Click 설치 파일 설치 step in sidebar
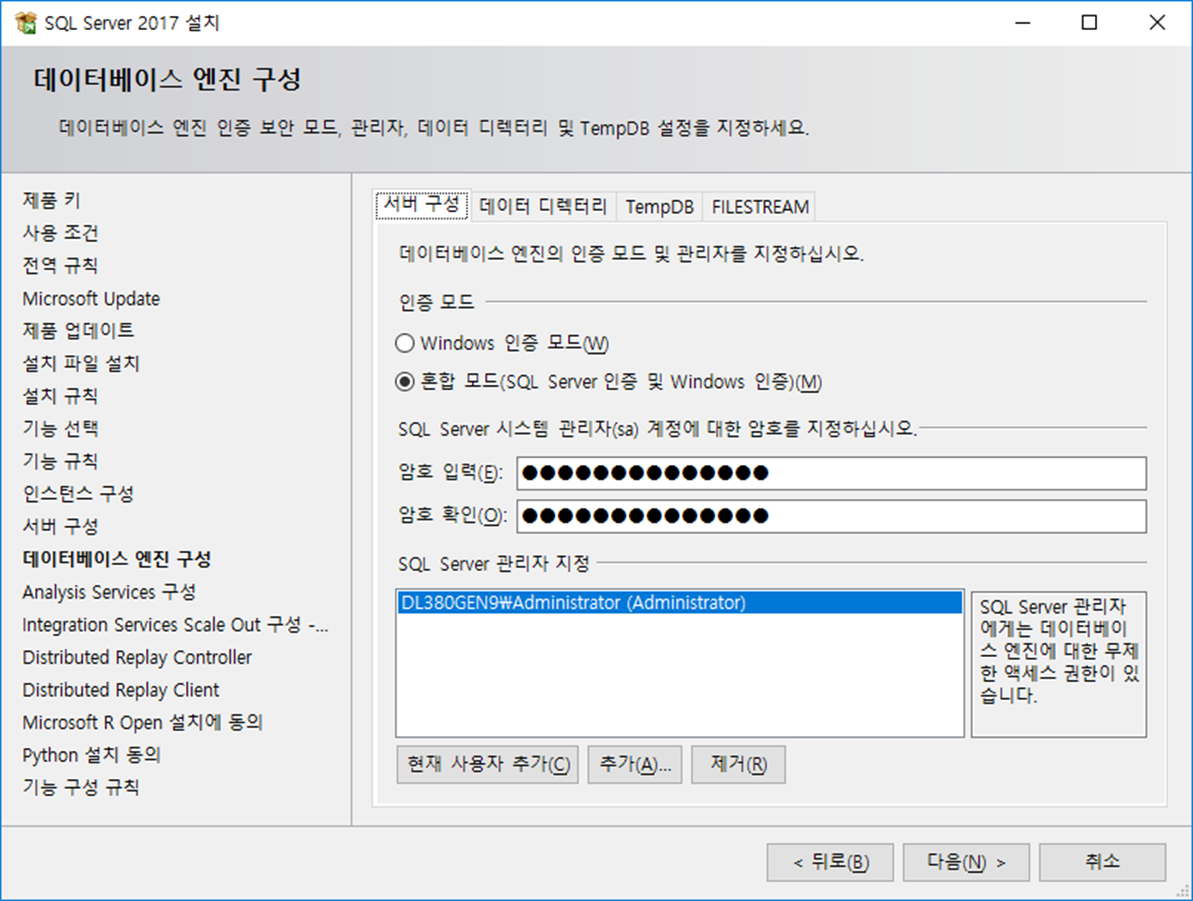1193x901 pixels. (81, 364)
